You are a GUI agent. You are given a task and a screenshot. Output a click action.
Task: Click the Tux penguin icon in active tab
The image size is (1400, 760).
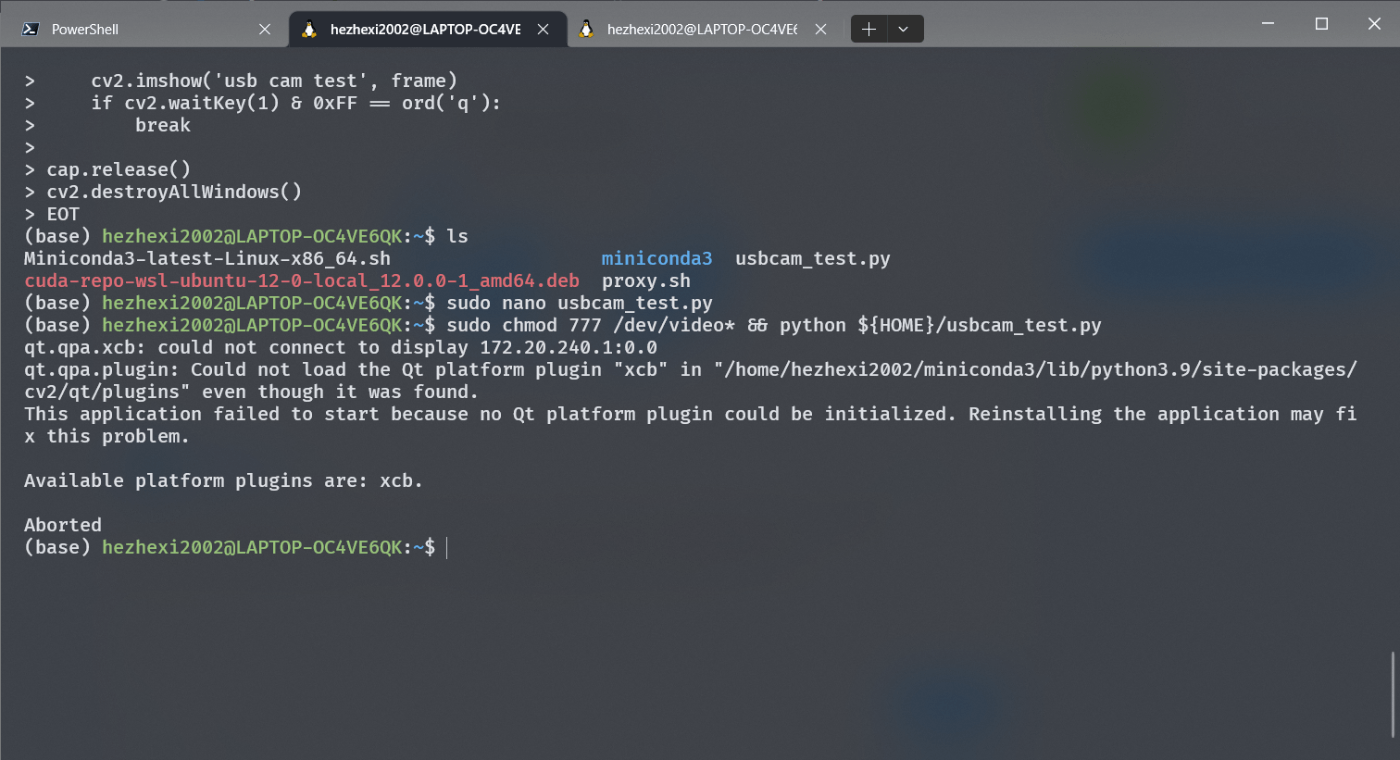[x=310, y=29]
